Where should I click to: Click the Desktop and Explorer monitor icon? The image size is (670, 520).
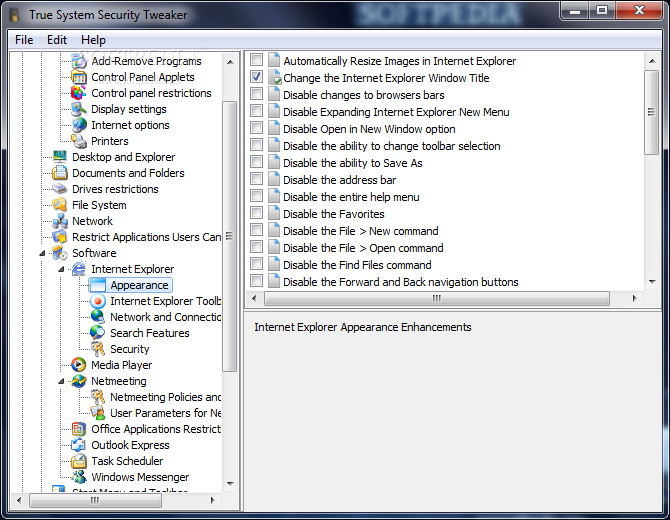[60, 157]
